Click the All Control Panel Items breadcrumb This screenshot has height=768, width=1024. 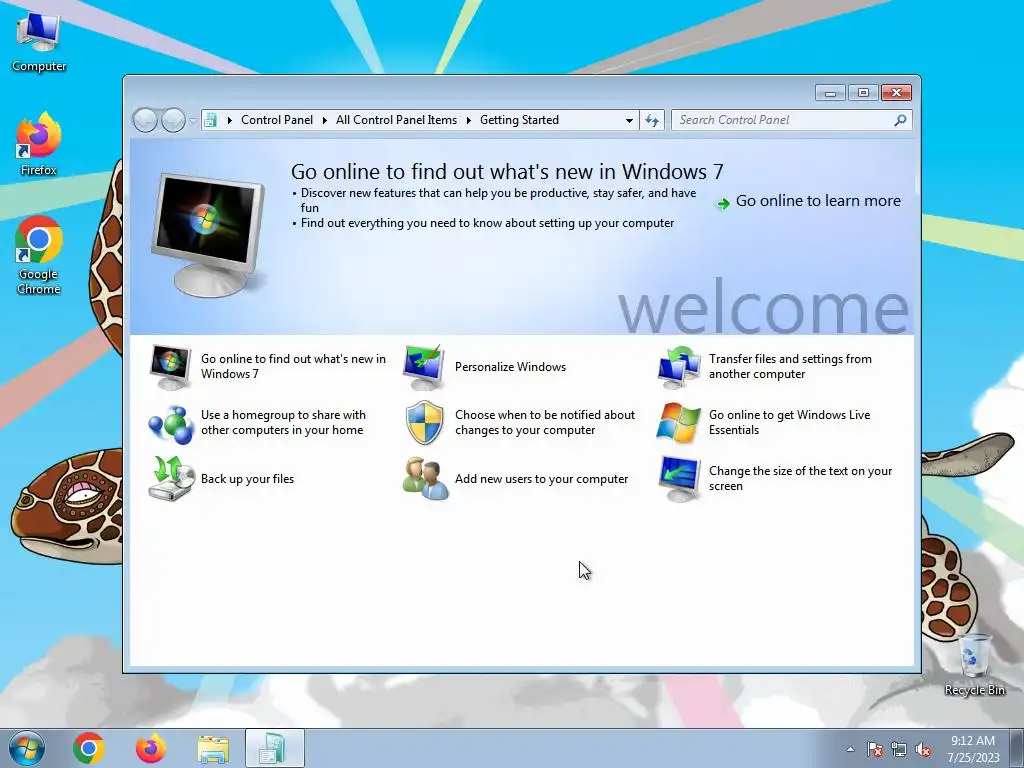[396, 120]
